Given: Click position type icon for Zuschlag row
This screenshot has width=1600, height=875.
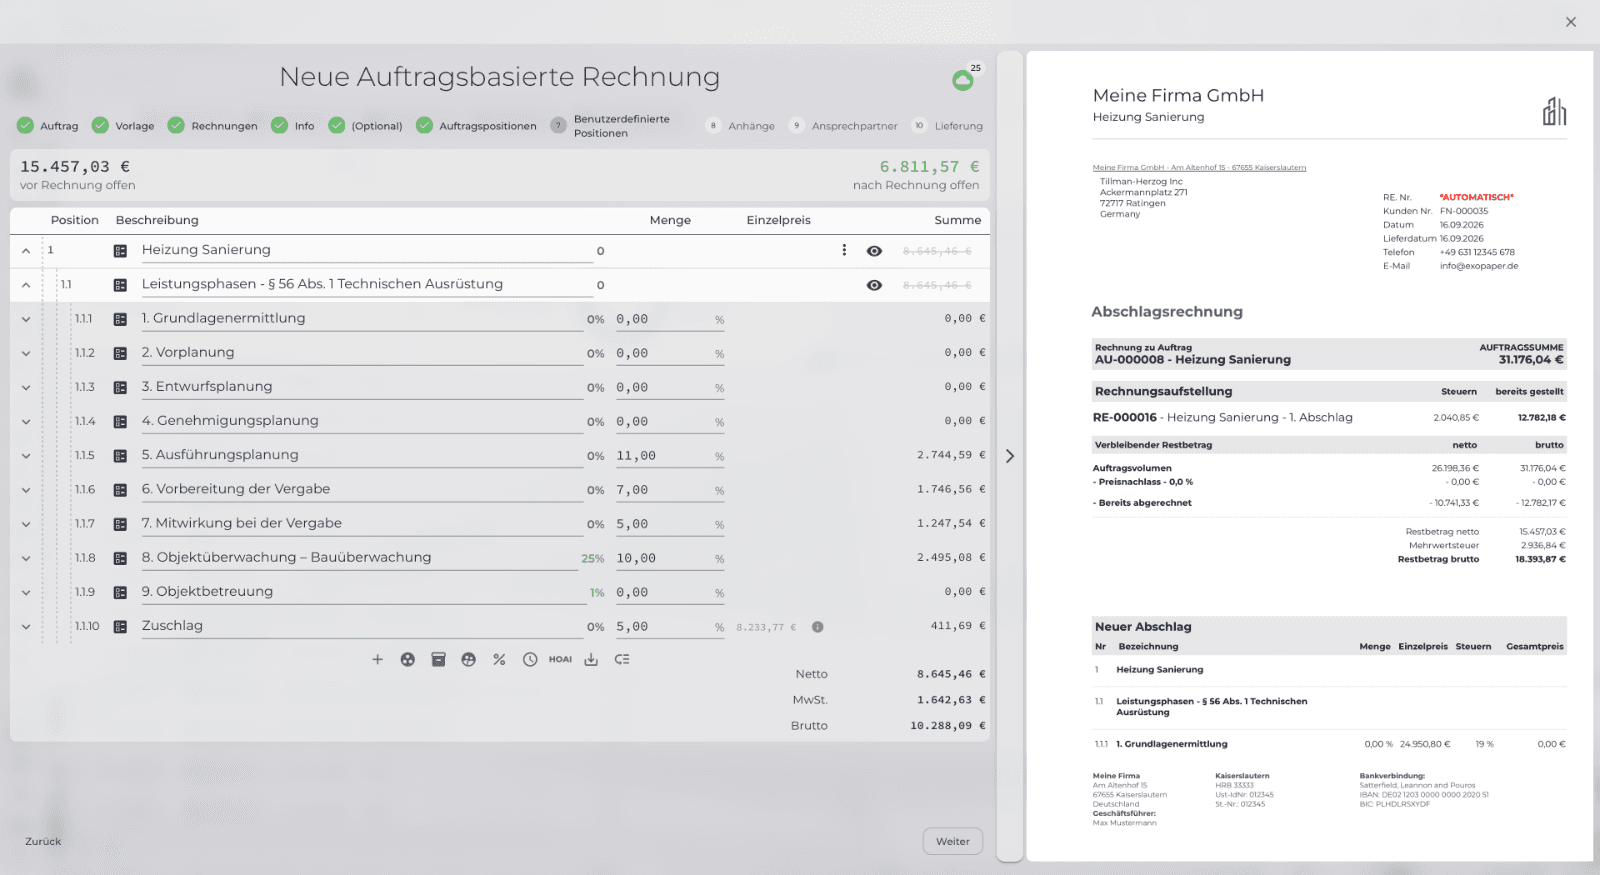Looking at the screenshot, I should pyautogui.click(x=120, y=627).
